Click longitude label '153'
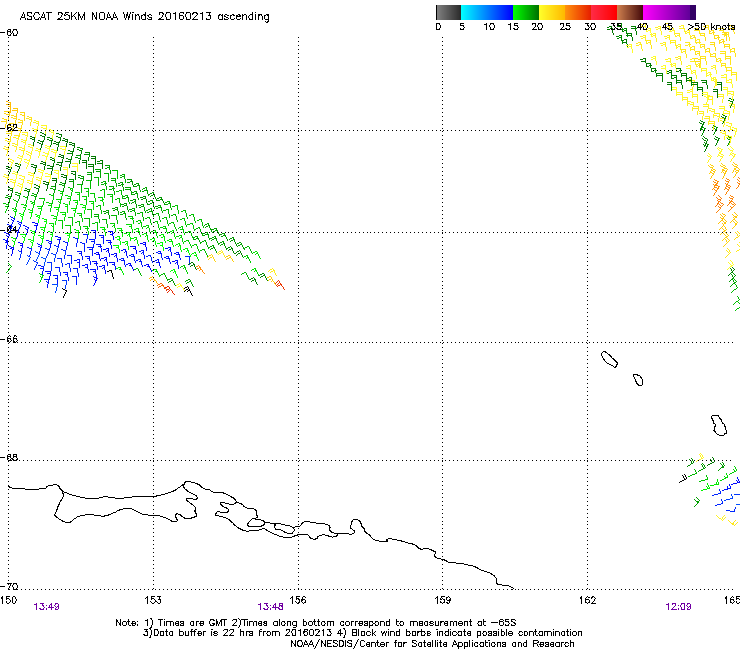740x650 pixels. 153,600
